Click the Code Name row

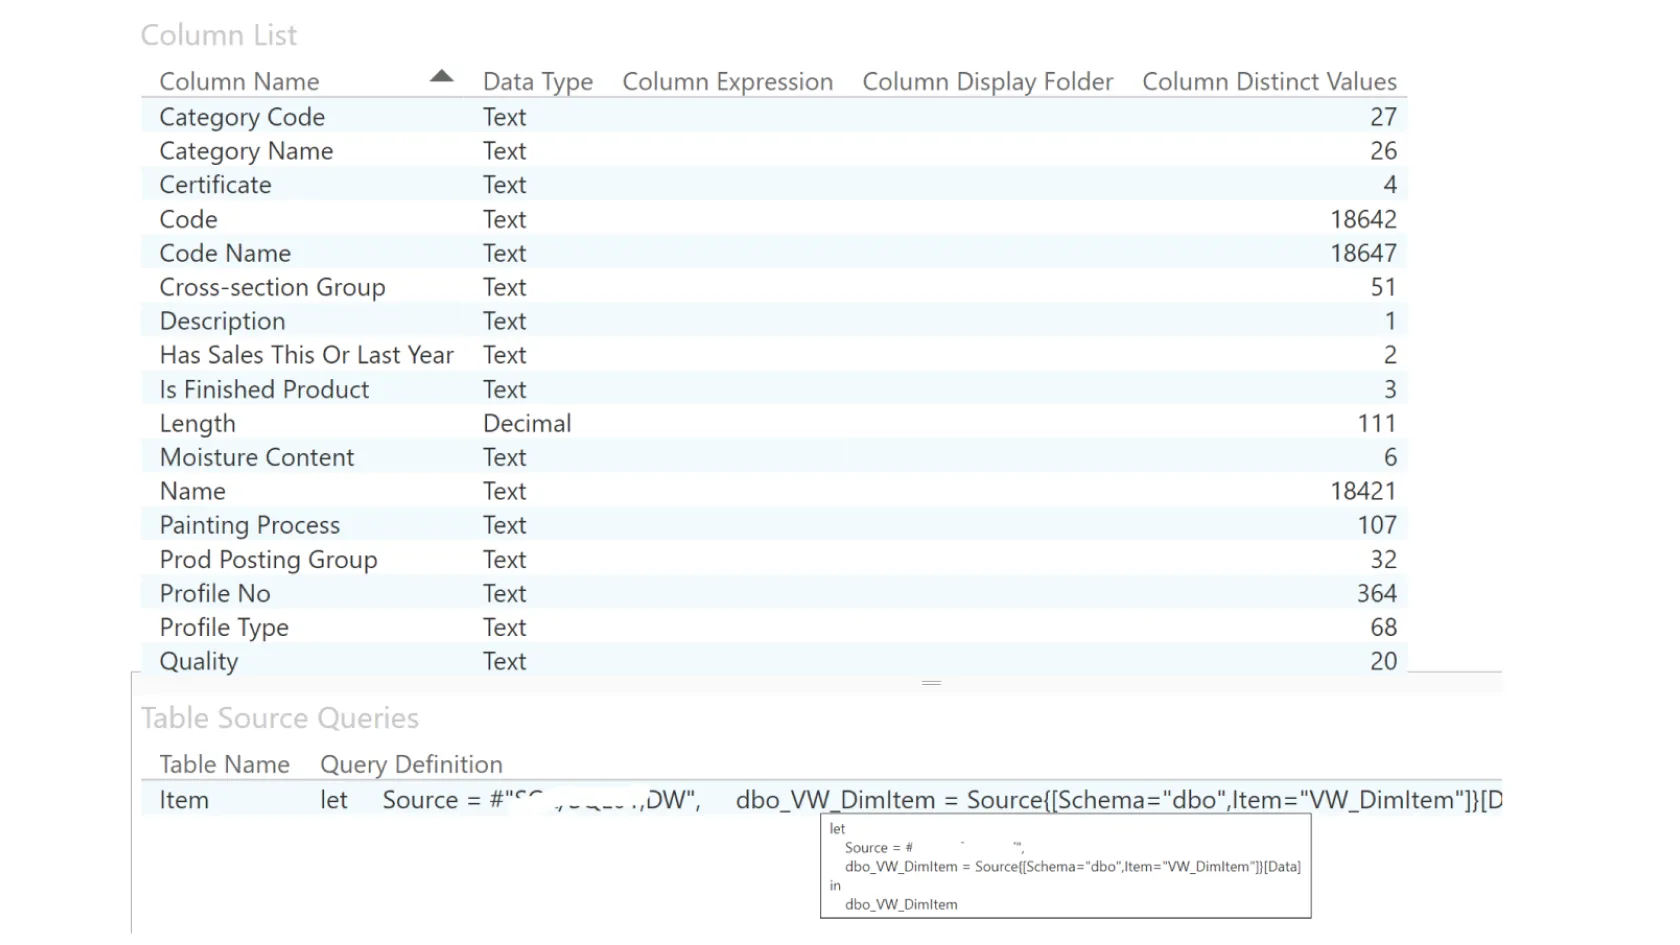pos(225,253)
